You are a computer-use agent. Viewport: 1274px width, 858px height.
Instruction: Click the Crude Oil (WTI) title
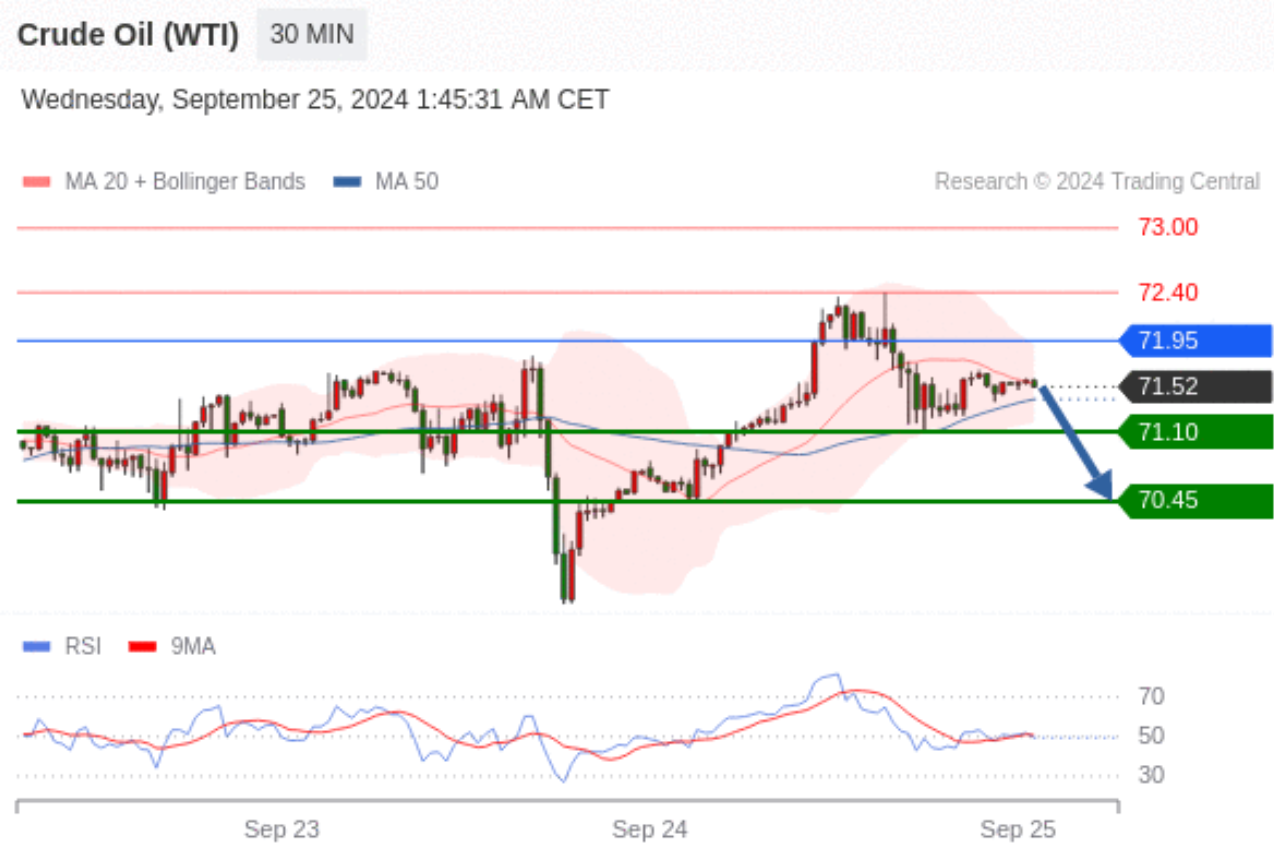(x=129, y=35)
